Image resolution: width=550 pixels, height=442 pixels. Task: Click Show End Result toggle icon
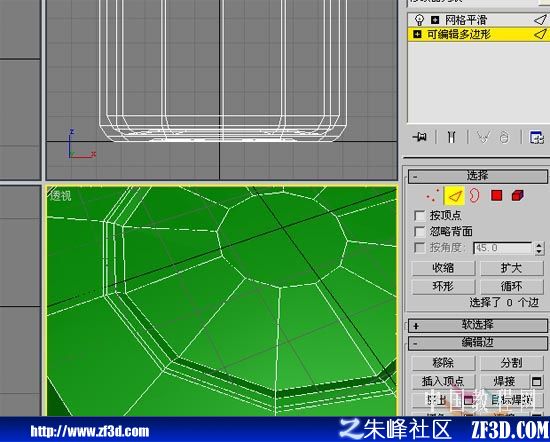(x=451, y=137)
